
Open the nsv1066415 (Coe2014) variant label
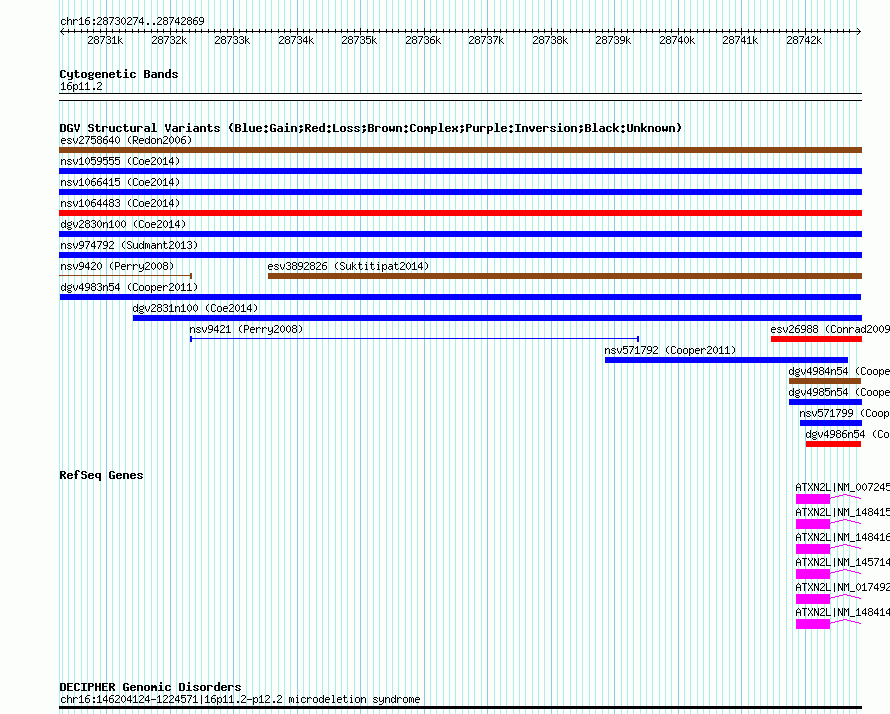120,182
